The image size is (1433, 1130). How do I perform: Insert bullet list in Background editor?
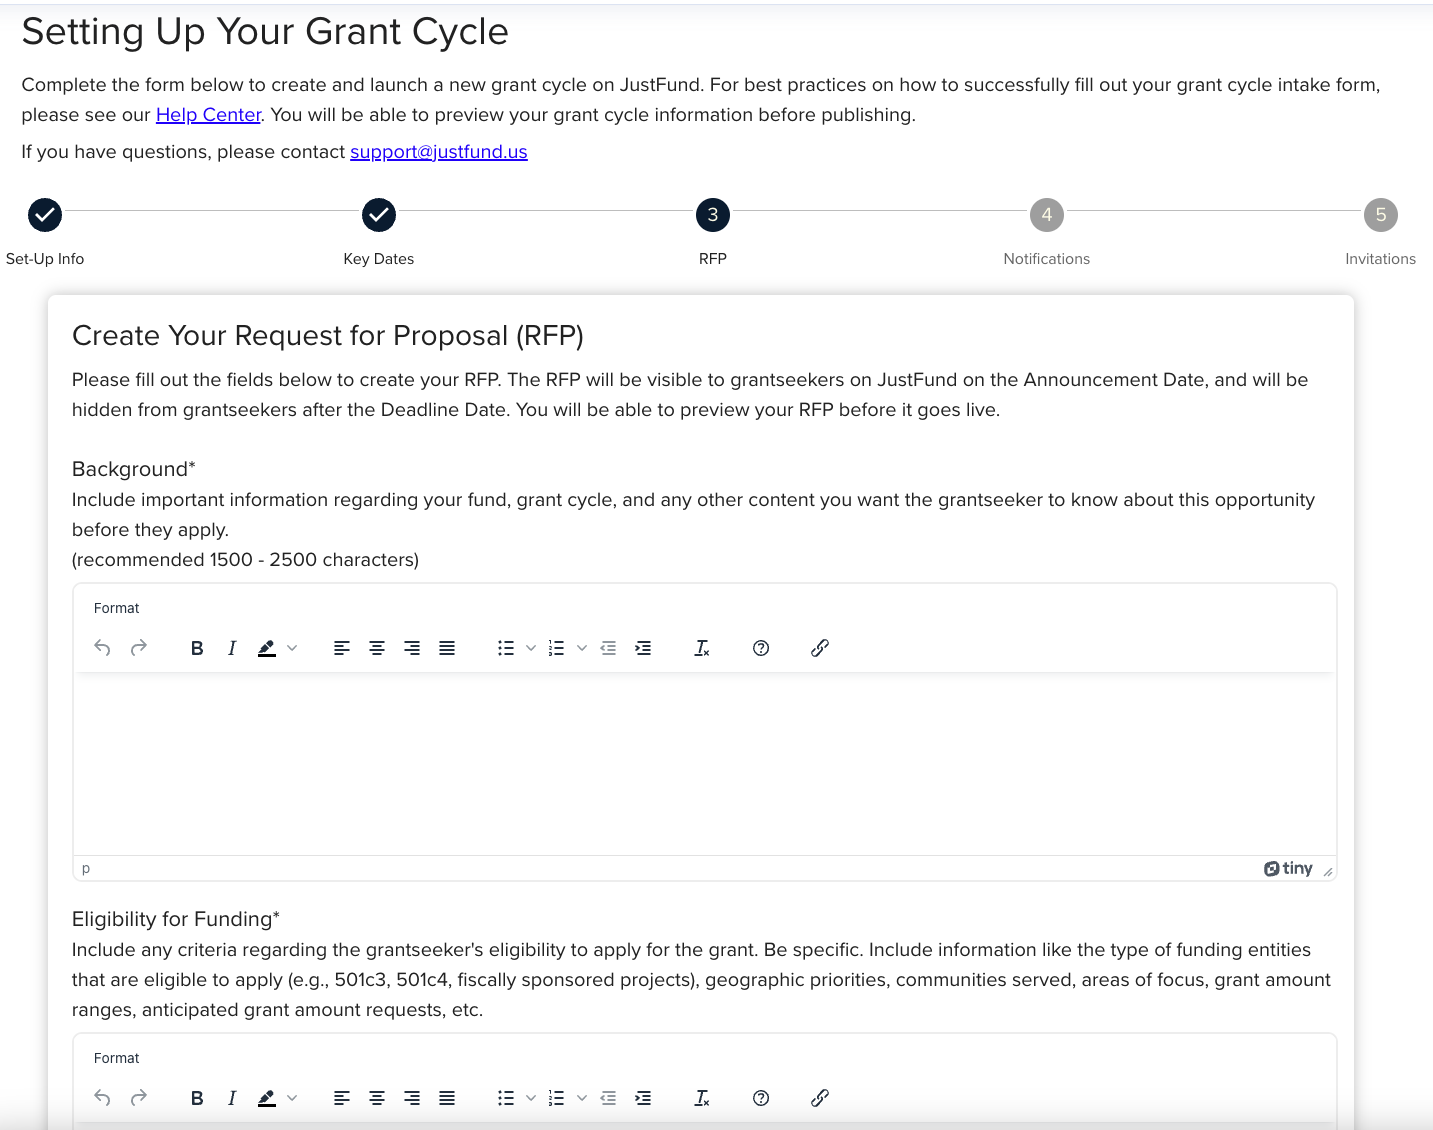(x=506, y=648)
